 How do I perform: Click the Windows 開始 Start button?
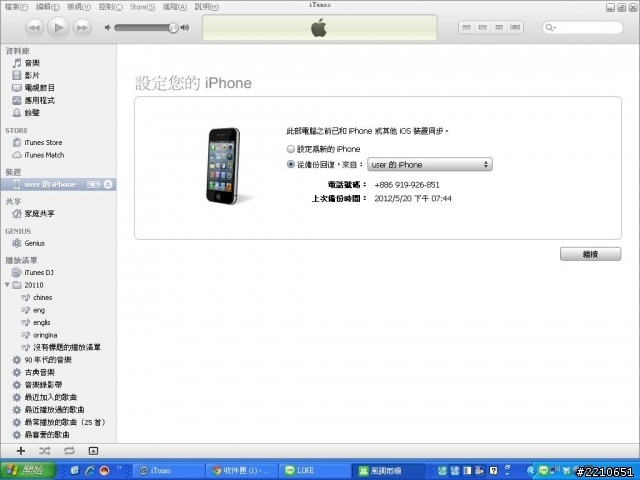(28, 471)
